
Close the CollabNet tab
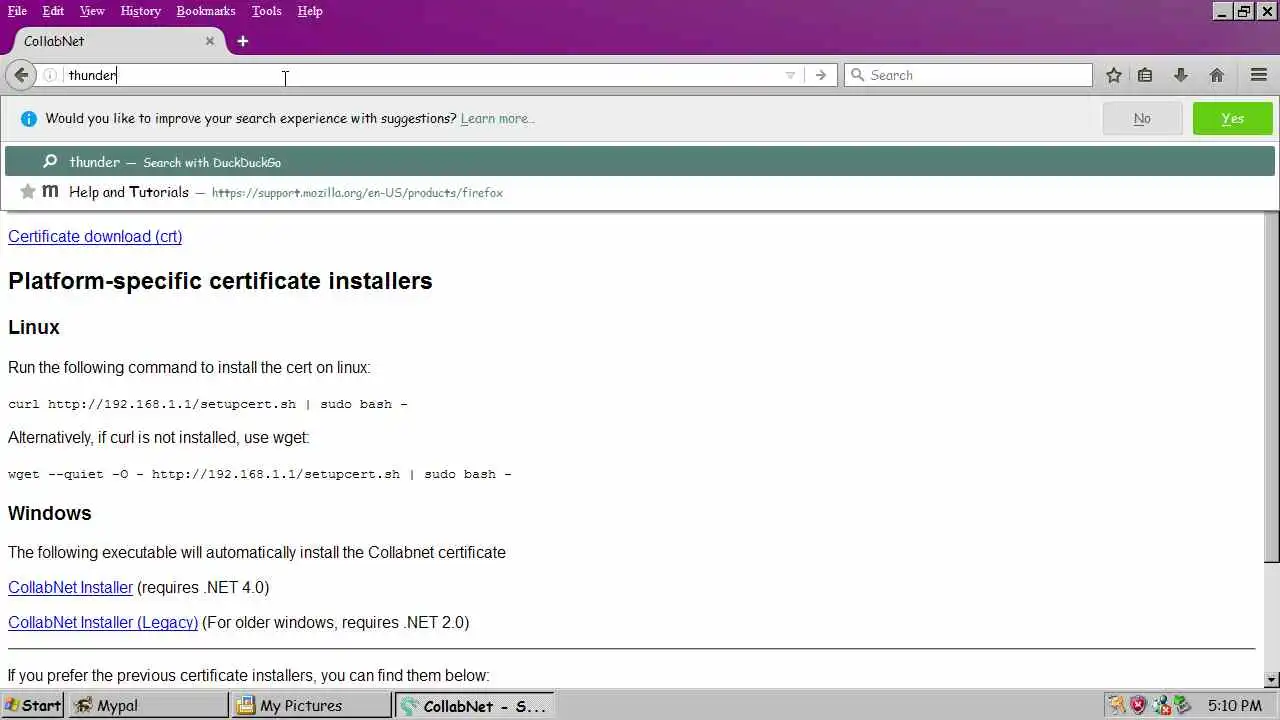point(210,41)
